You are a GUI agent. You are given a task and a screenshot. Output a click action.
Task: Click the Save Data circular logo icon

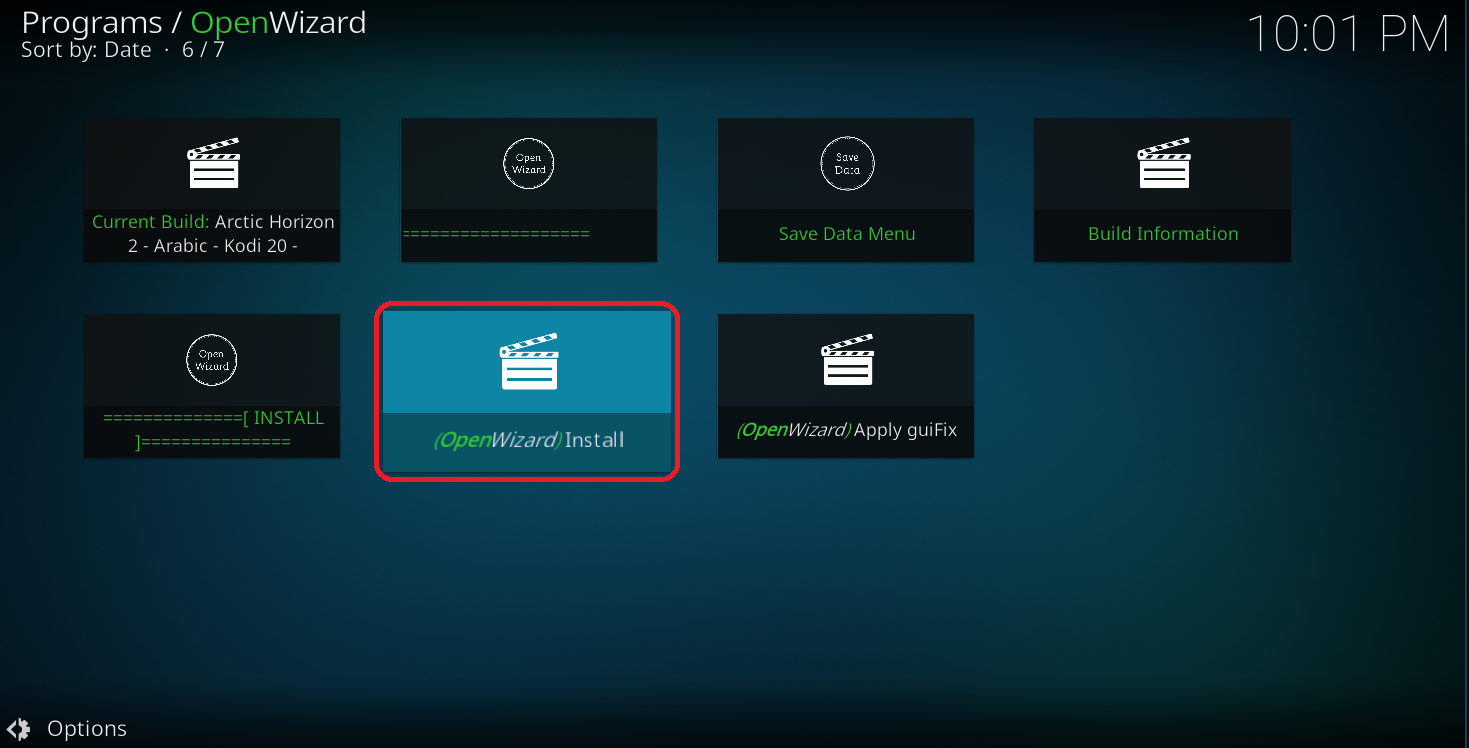coord(845,163)
